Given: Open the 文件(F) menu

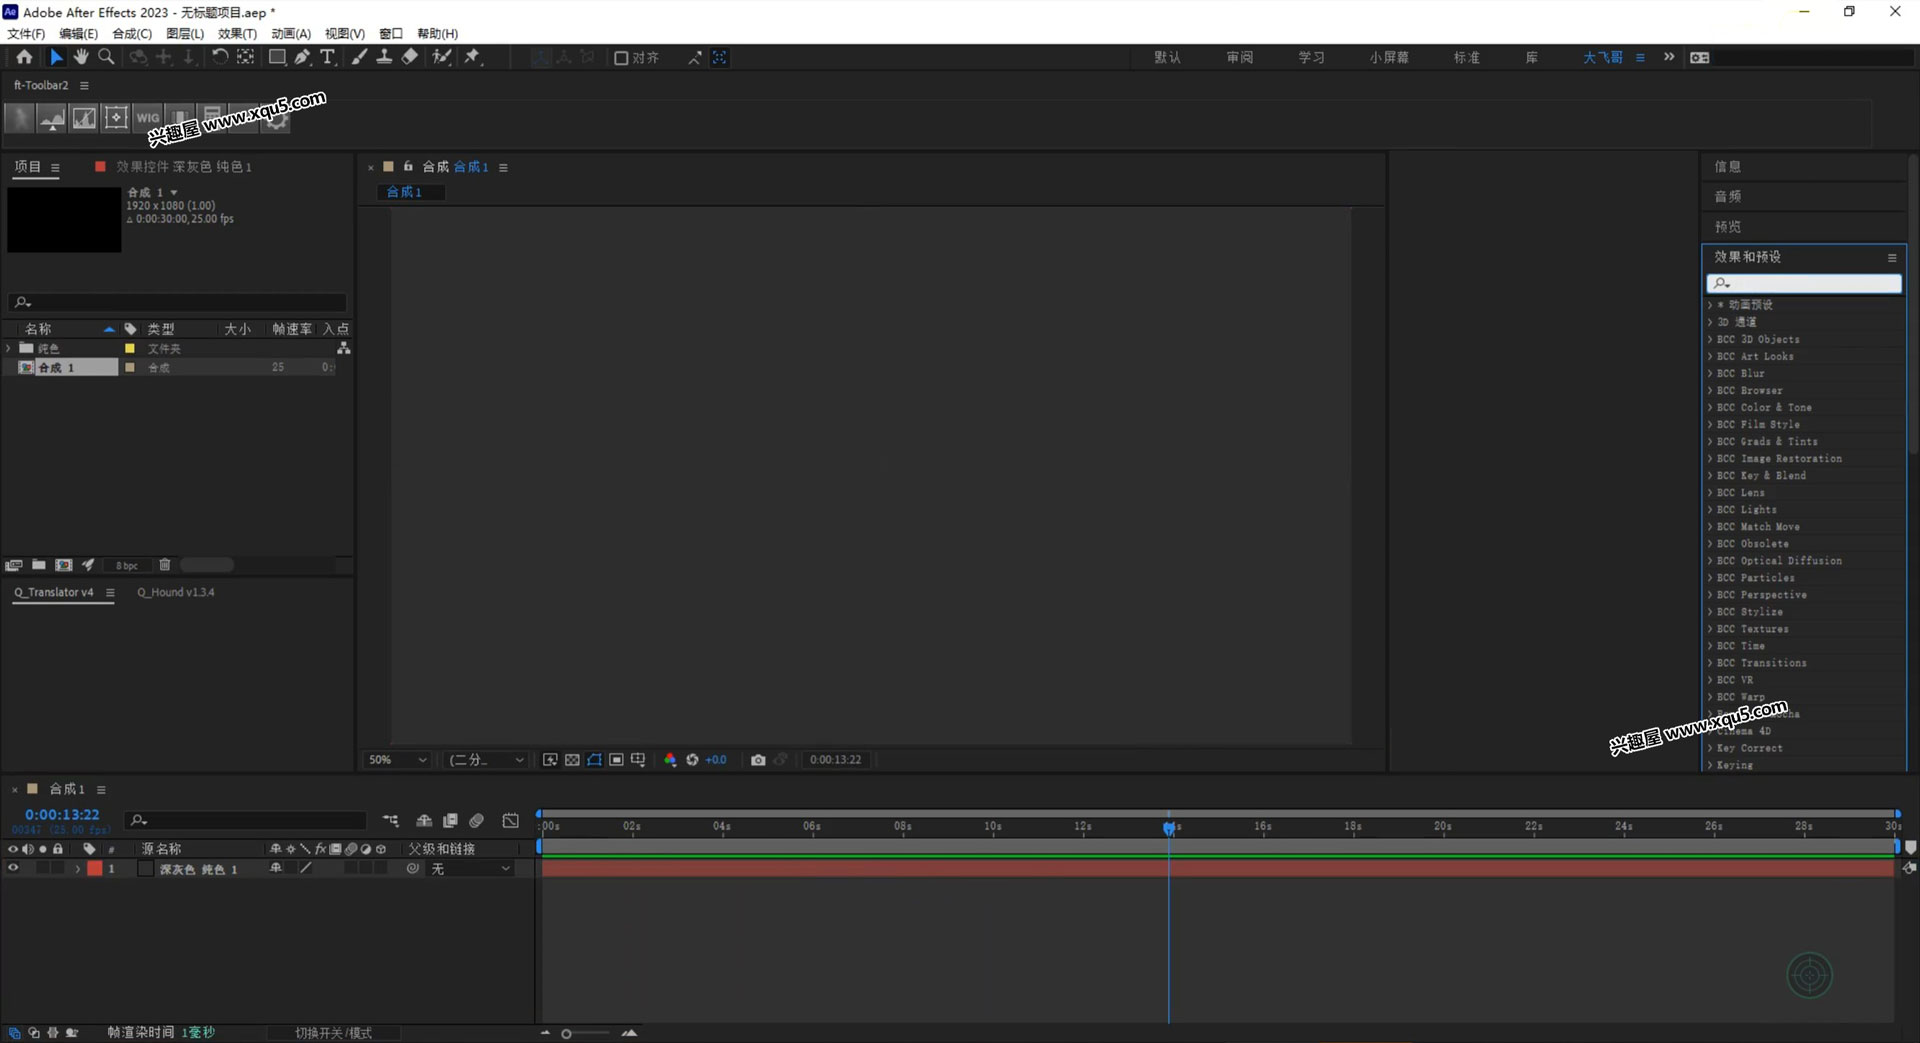Looking at the screenshot, I should pos(26,33).
